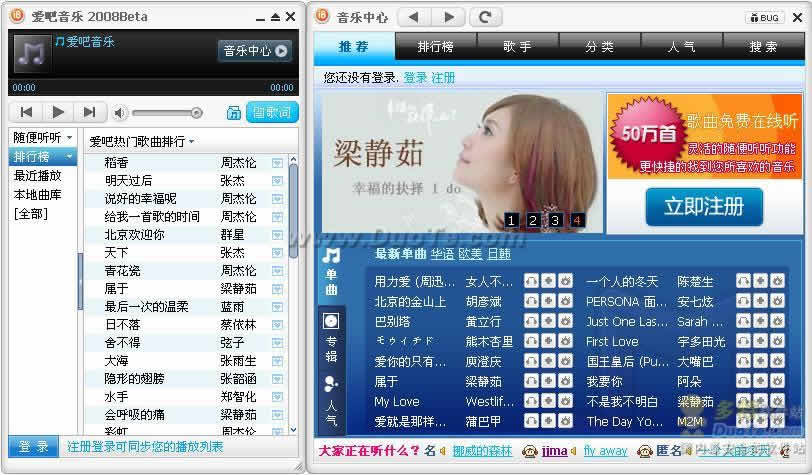Report a problem via BUG button
Image resolution: width=812 pixels, height=475 pixels.
coord(765,18)
